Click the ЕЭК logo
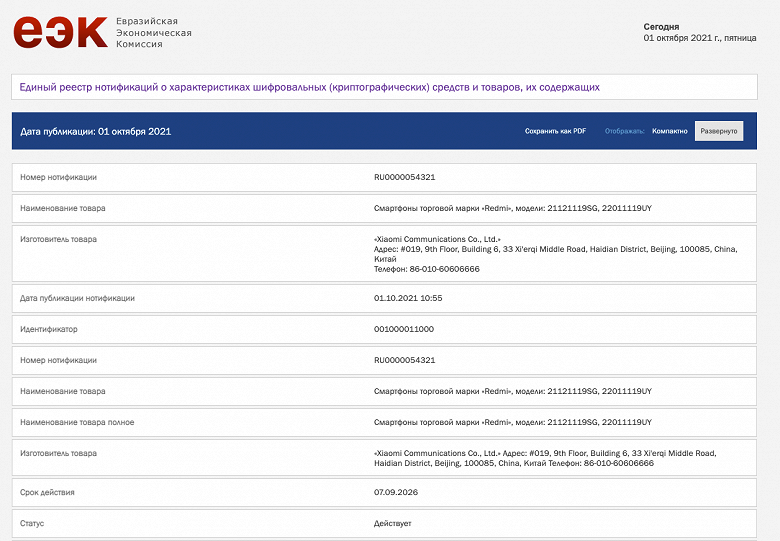 click(x=60, y=32)
